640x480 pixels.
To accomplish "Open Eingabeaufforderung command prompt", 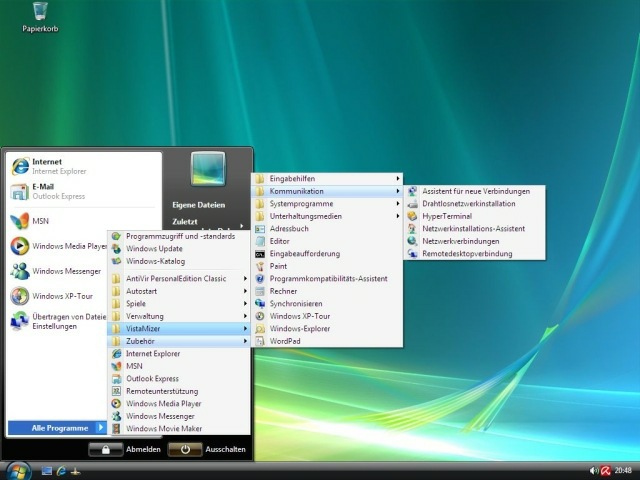I will point(327,253).
